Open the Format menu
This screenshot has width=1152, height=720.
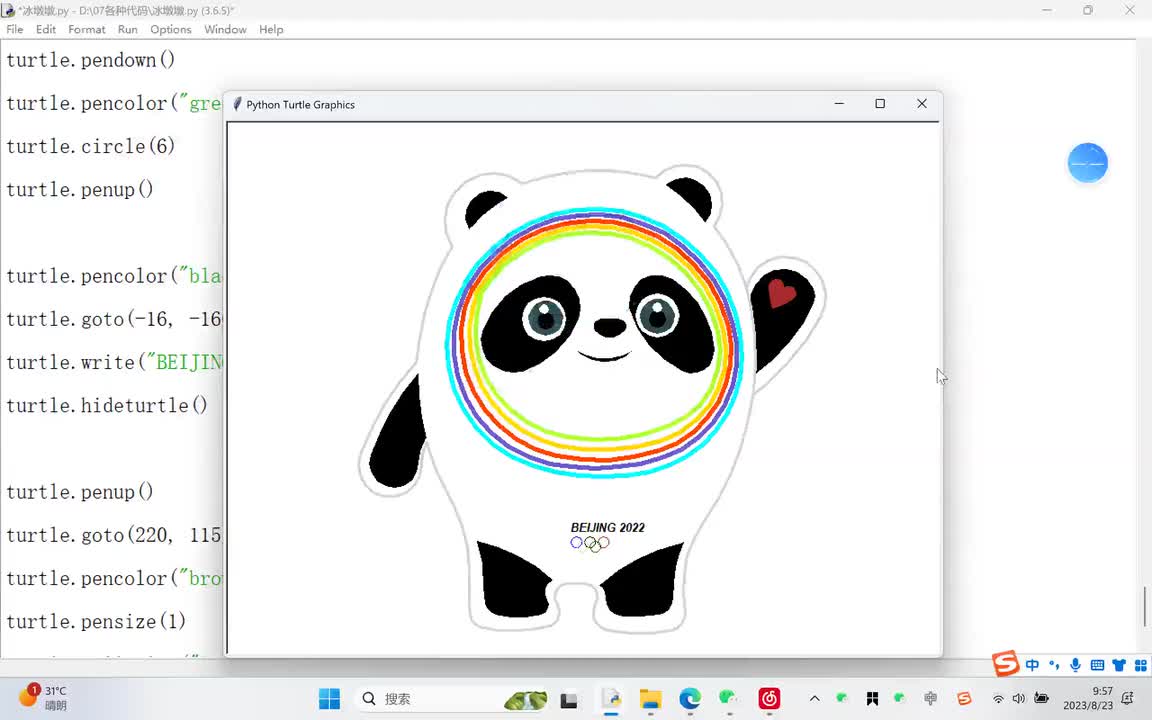[87, 29]
